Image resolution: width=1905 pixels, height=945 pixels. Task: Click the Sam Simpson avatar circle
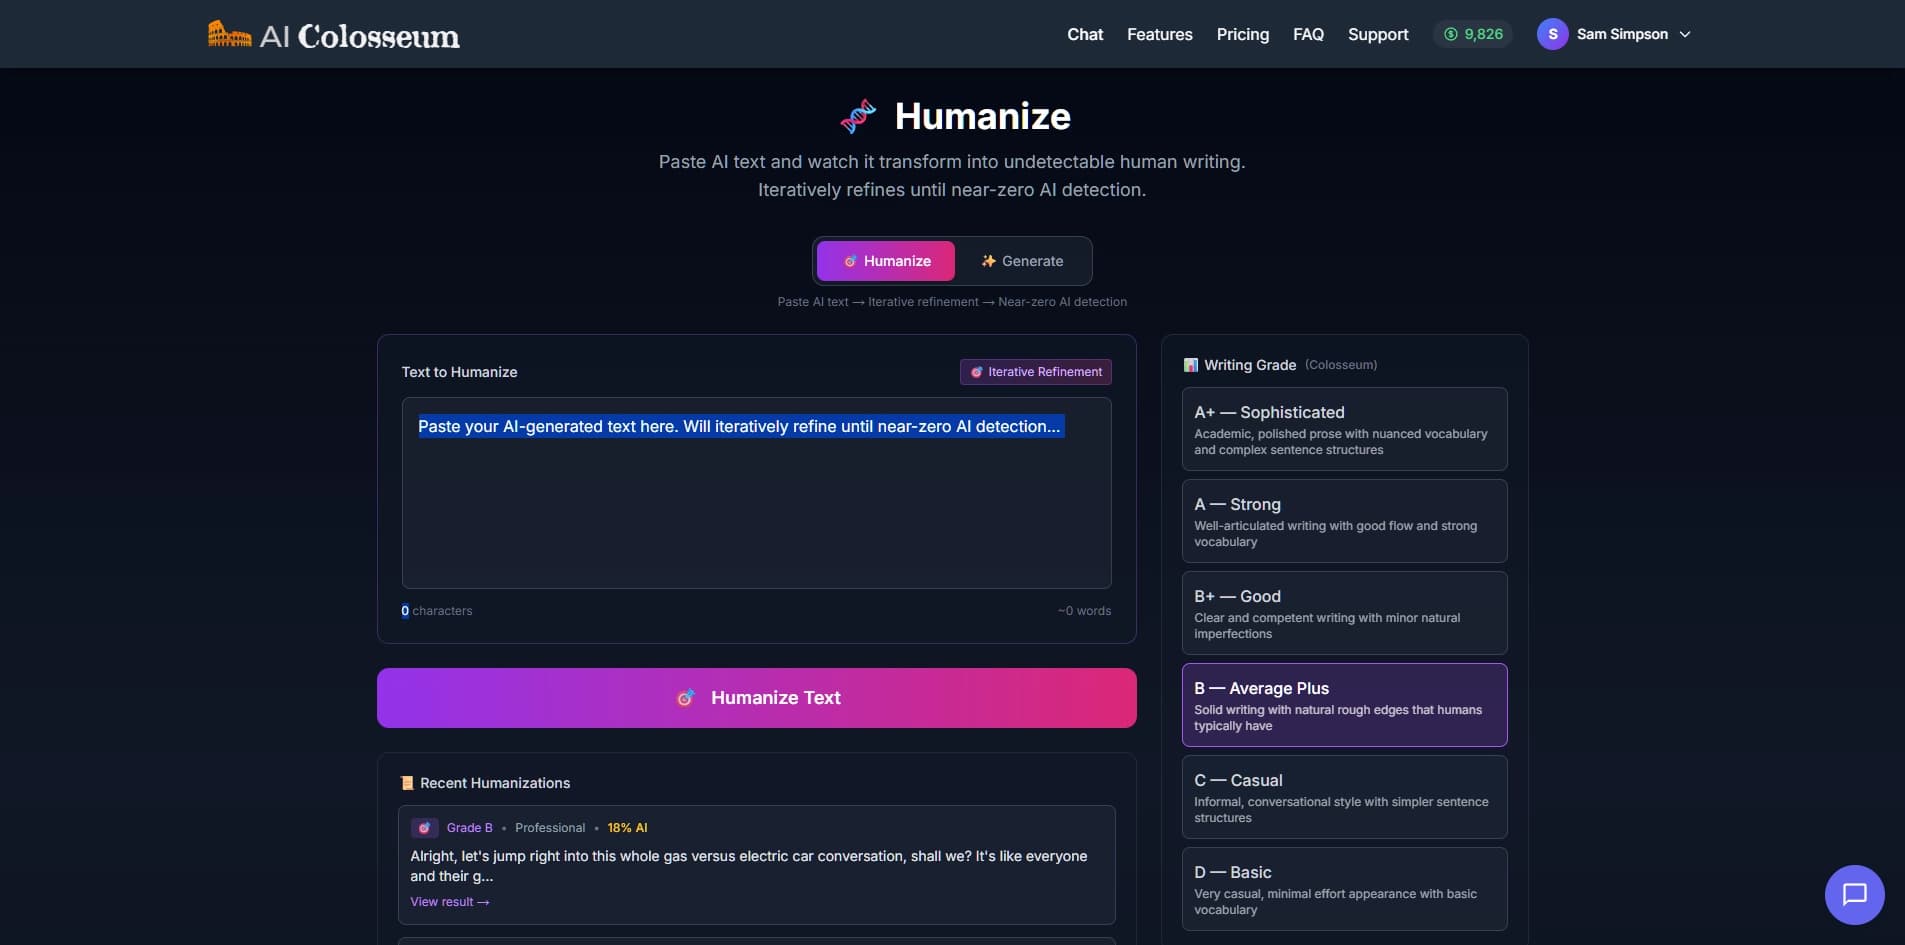pyautogui.click(x=1552, y=34)
